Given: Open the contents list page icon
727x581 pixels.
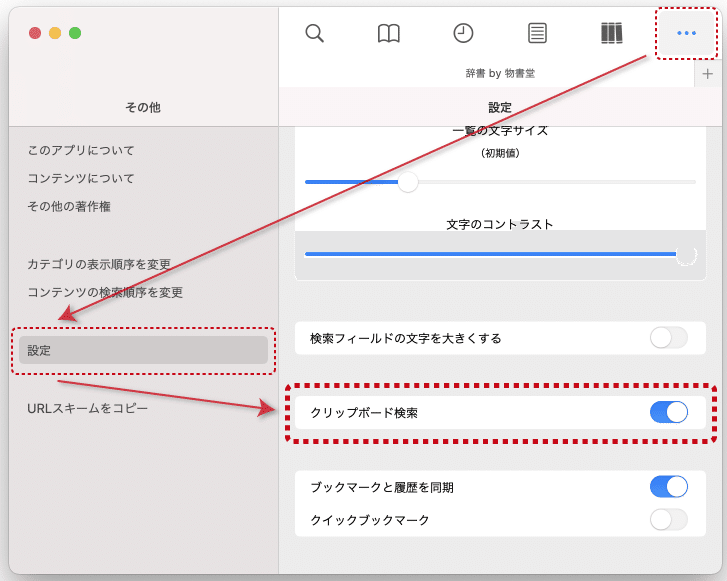Looking at the screenshot, I should click(537, 33).
